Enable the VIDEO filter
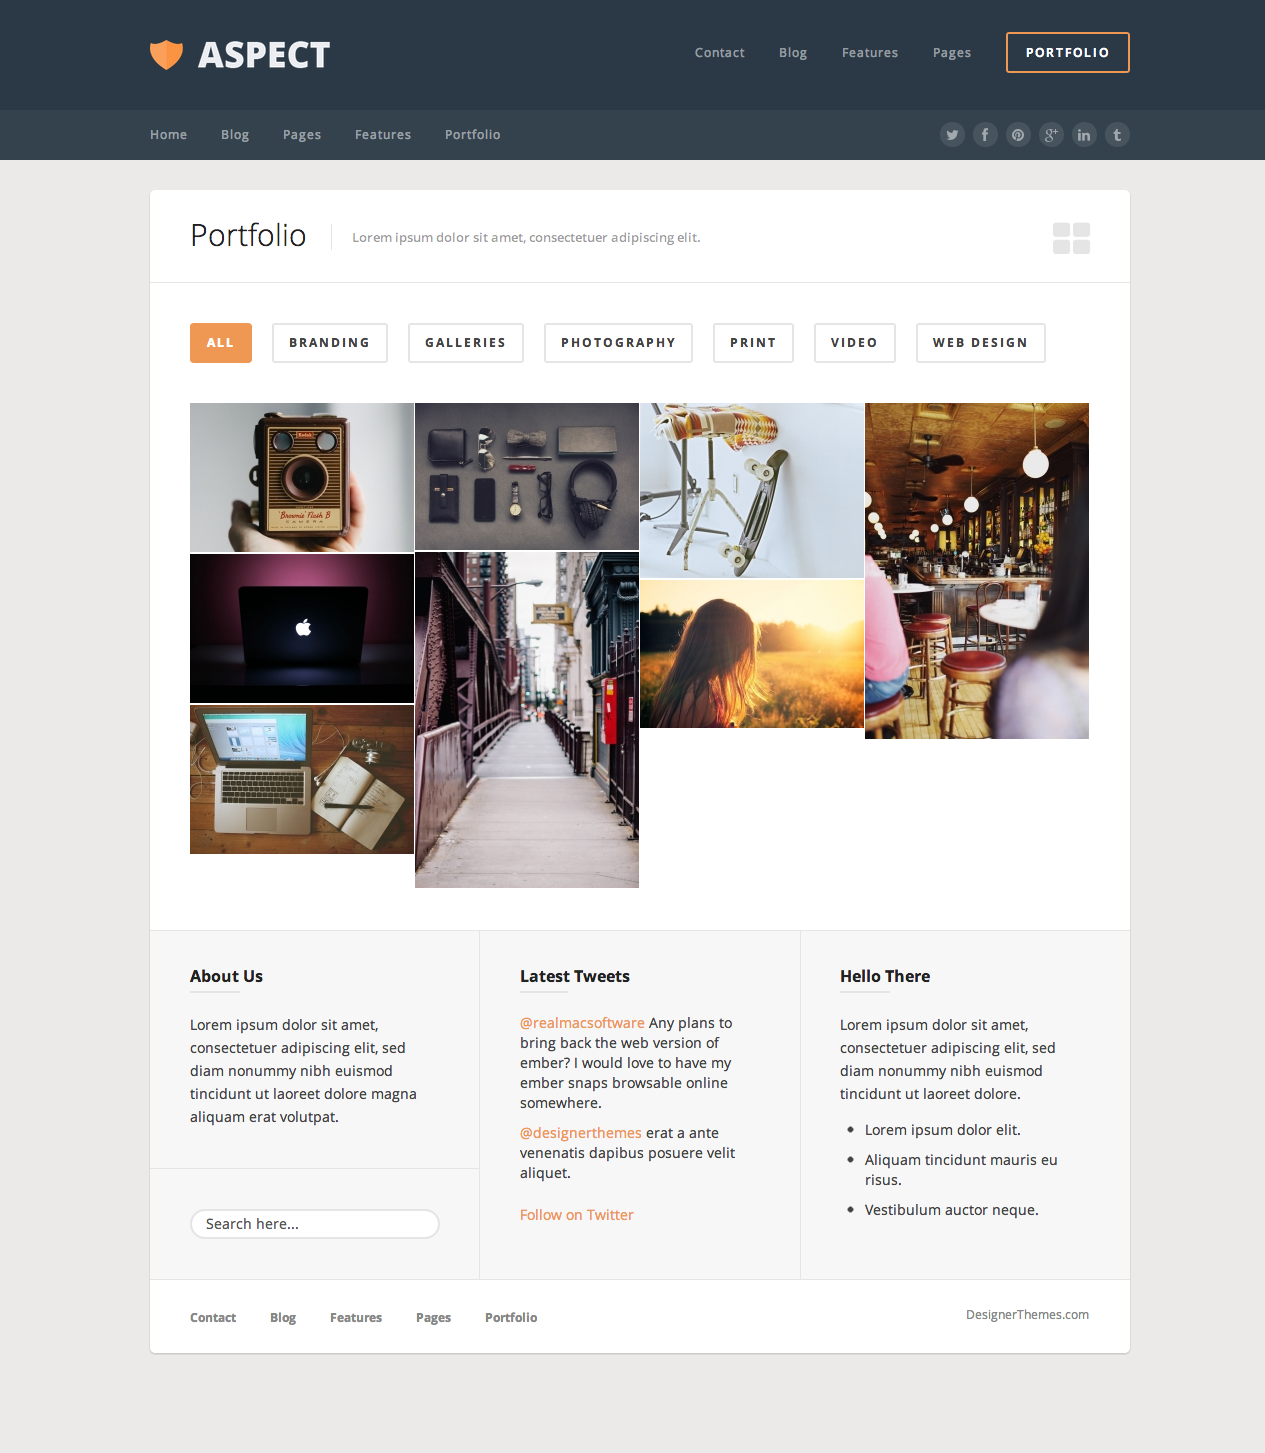The width and height of the screenshot is (1265, 1453). click(854, 342)
